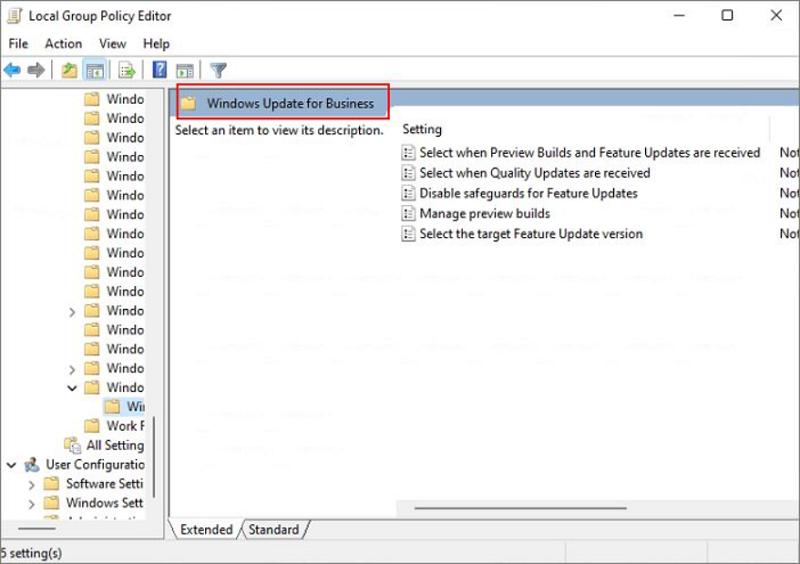The width and height of the screenshot is (800, 564).
Task: Expand the Windows Settings folder under User Configuration
Action: pyautogui.click(x=30, y=503)
